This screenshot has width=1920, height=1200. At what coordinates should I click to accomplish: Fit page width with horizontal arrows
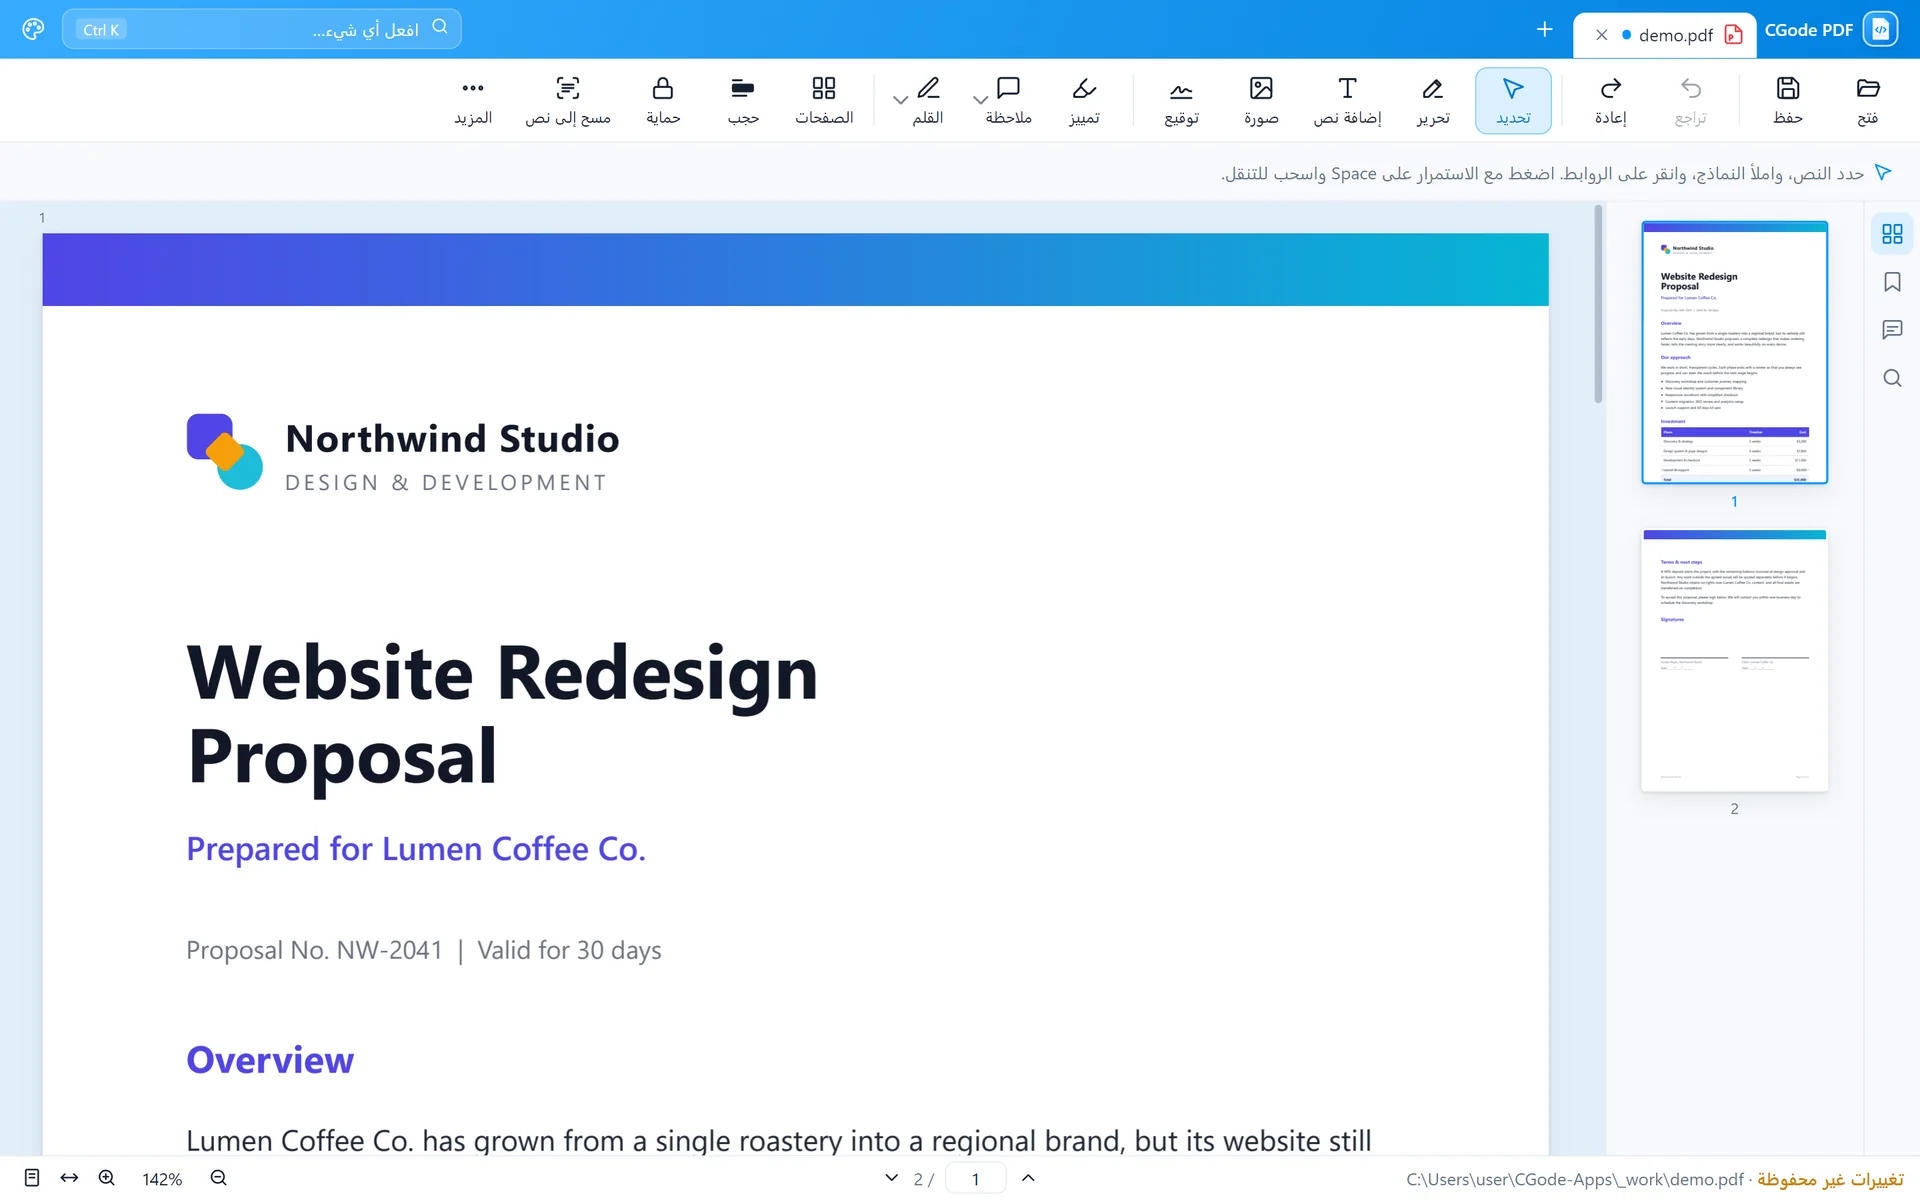tap(69, 1178)
